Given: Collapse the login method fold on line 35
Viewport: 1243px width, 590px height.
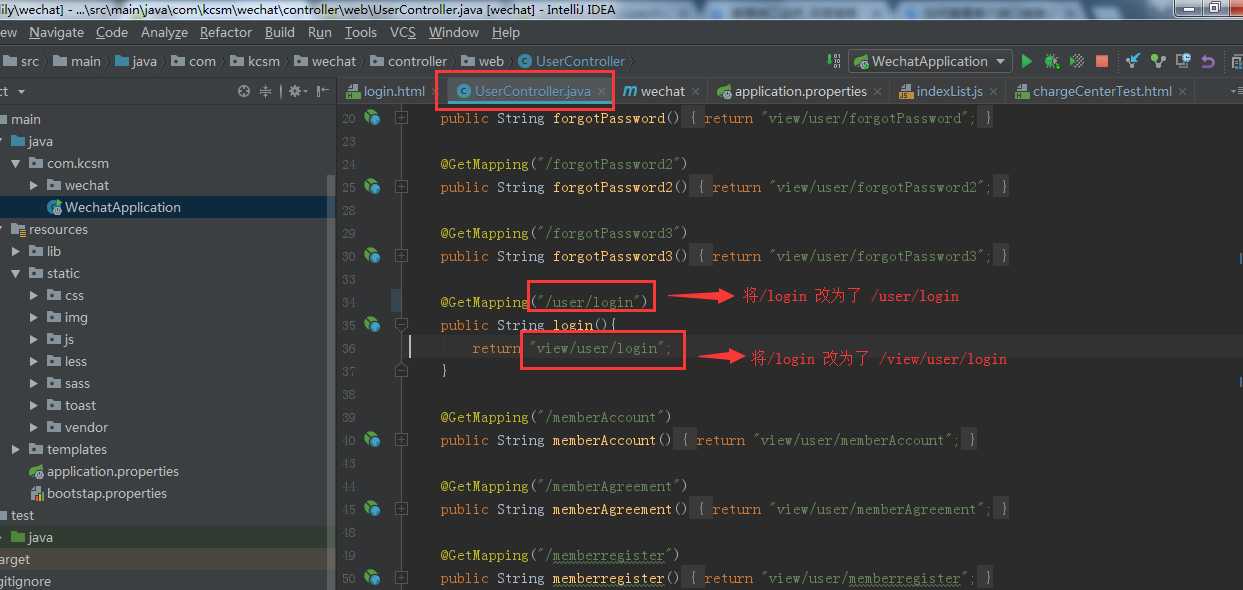Looking at the screenshot, I should (x=401, y=325).
